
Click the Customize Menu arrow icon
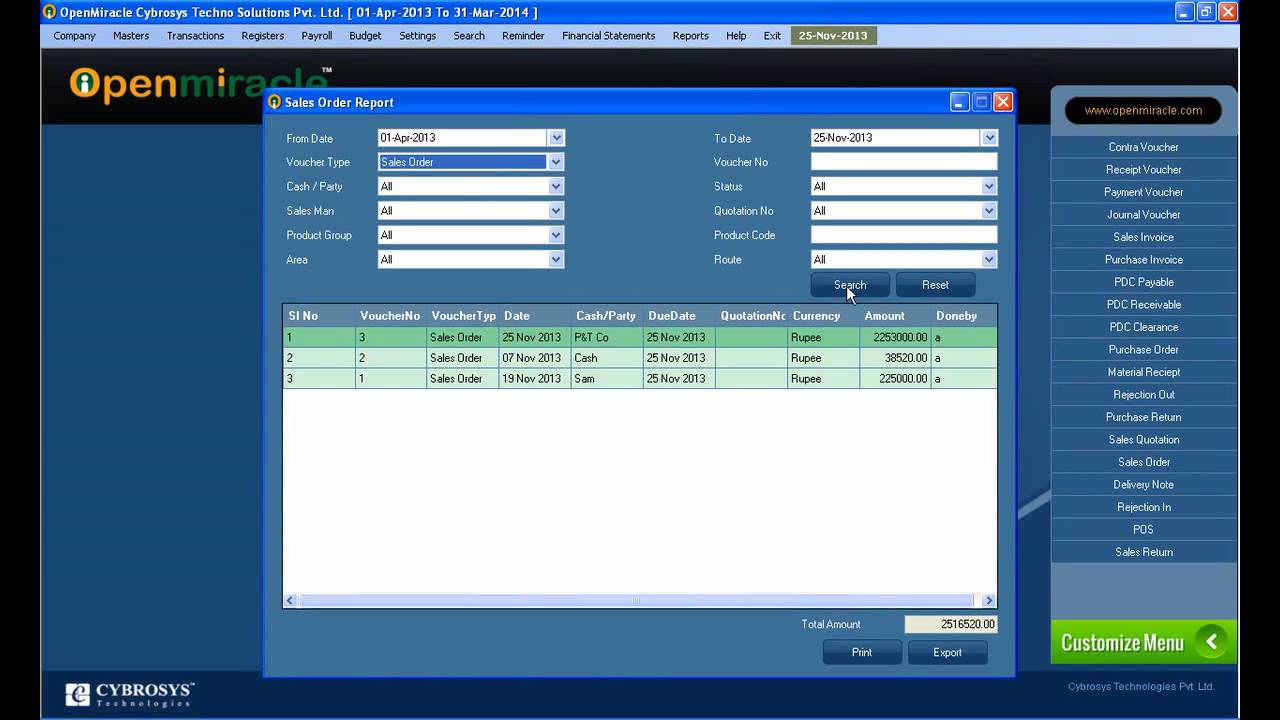[1211, 642]
